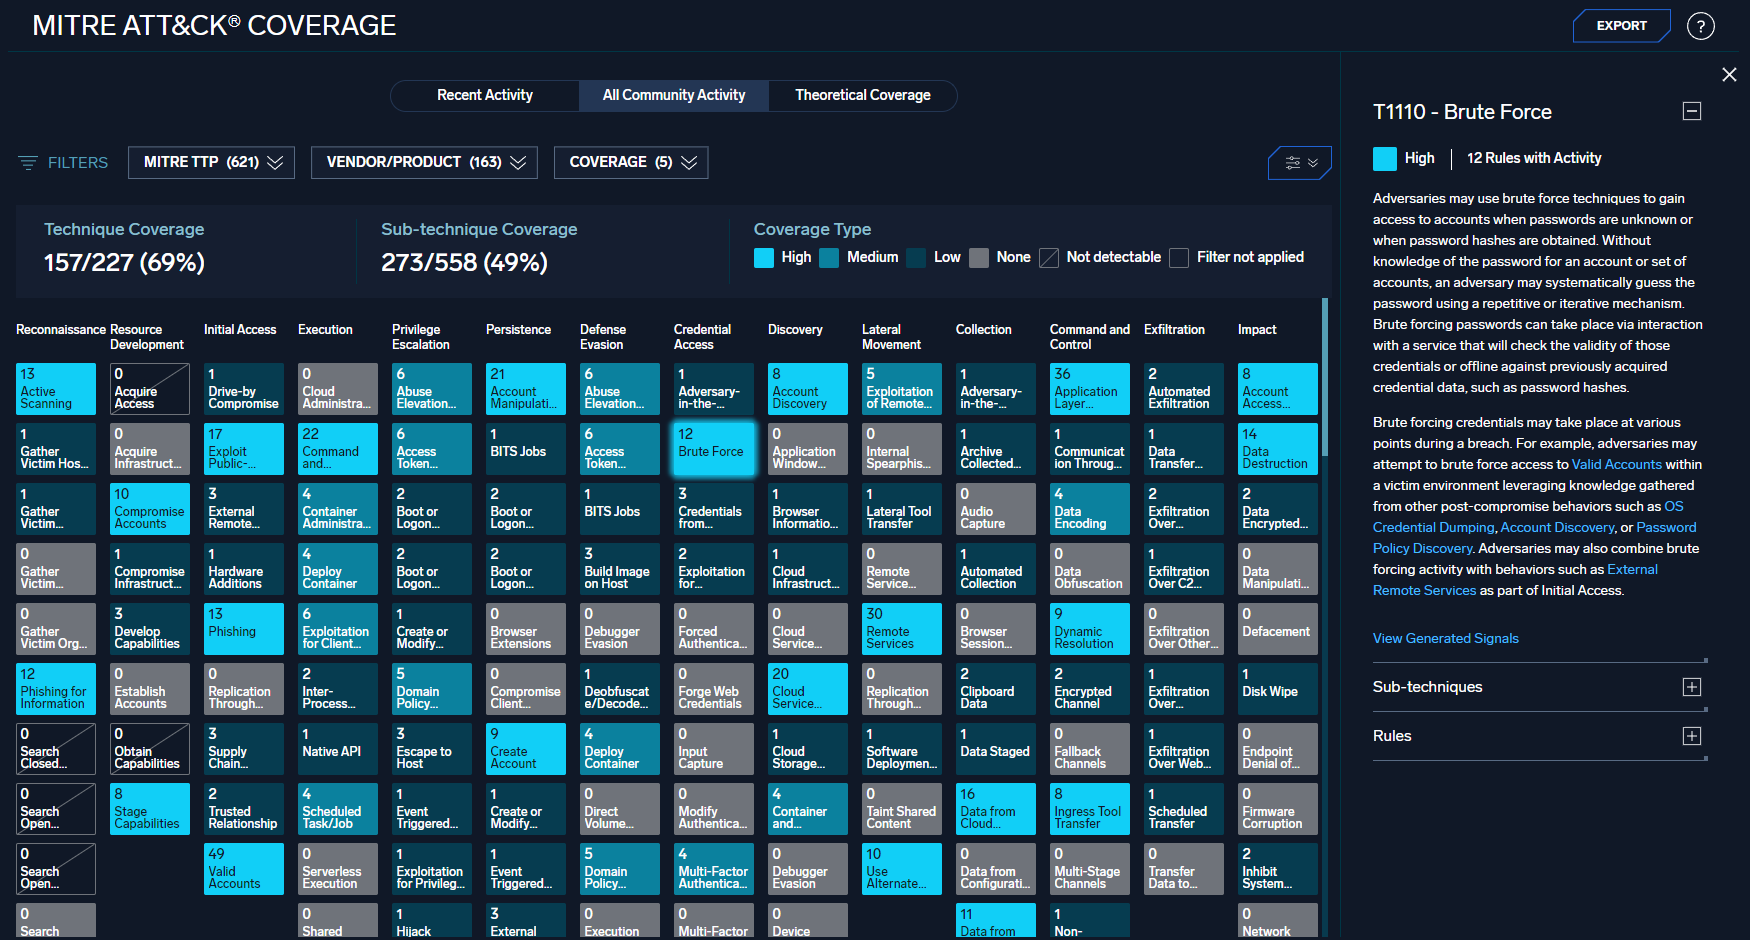Image resolution: width=1750 pixels, height=940 pixels.
Task: Toggle the Not detectable coverage filter
Action: coord(1049,257)
